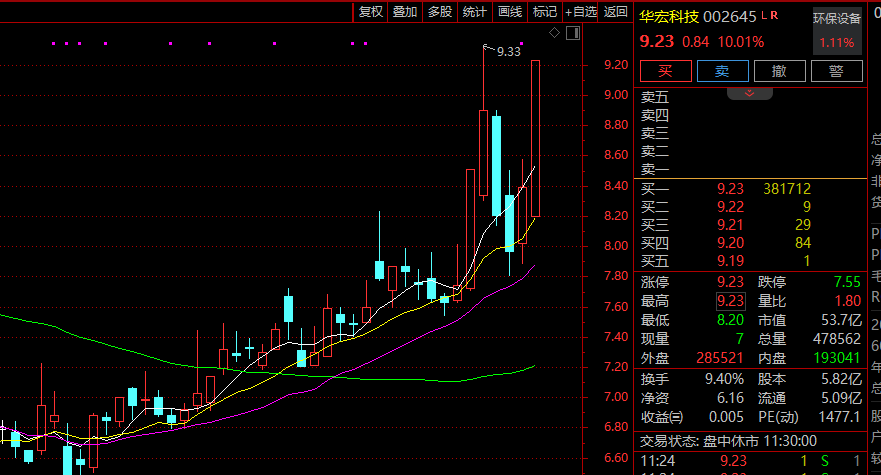Click the 买一 bid price 9.23

tap(731, 188)
